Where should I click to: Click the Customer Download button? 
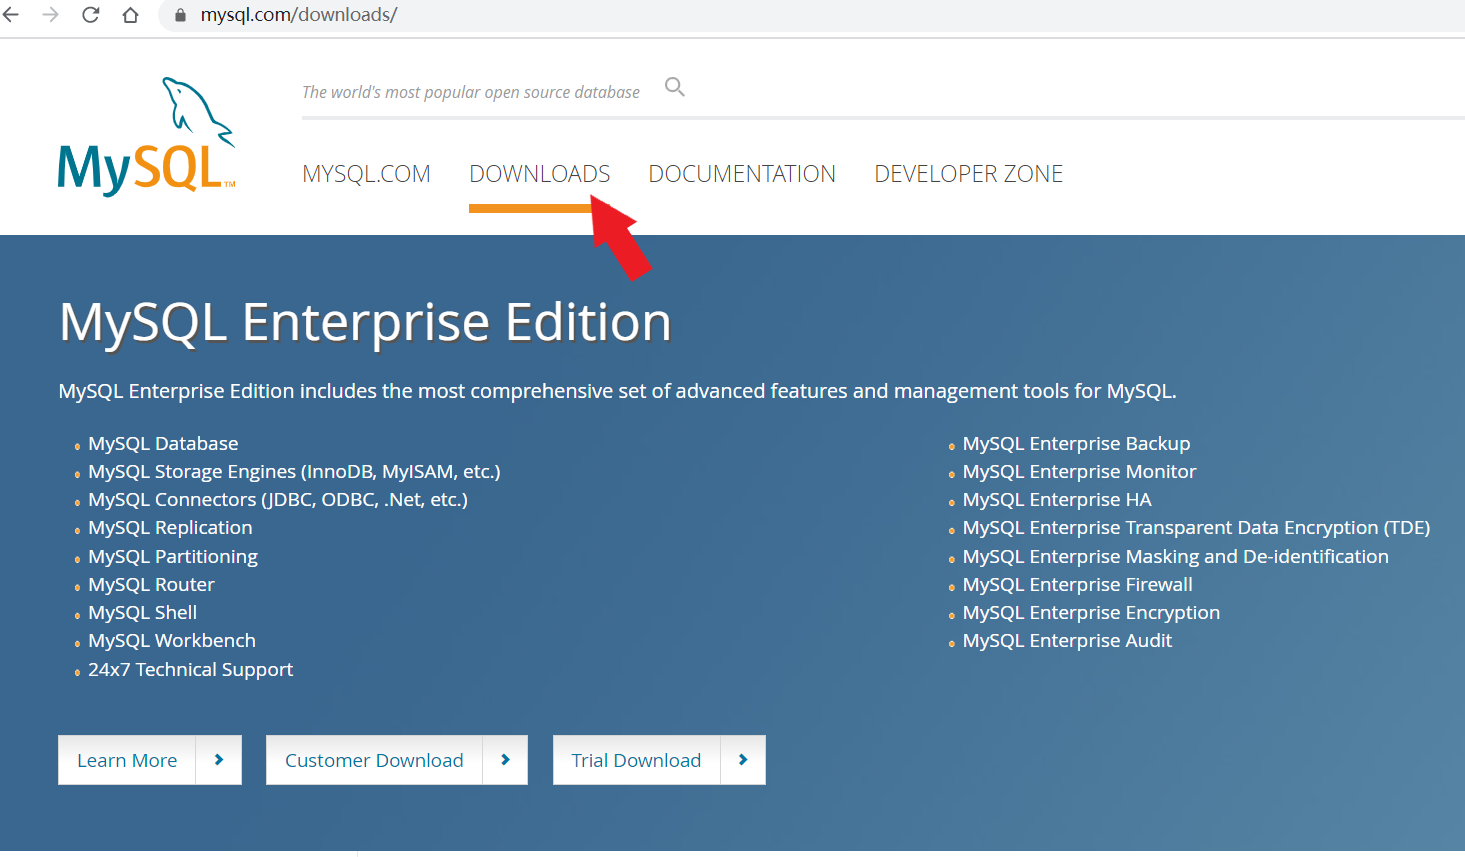tap(374, 760)
